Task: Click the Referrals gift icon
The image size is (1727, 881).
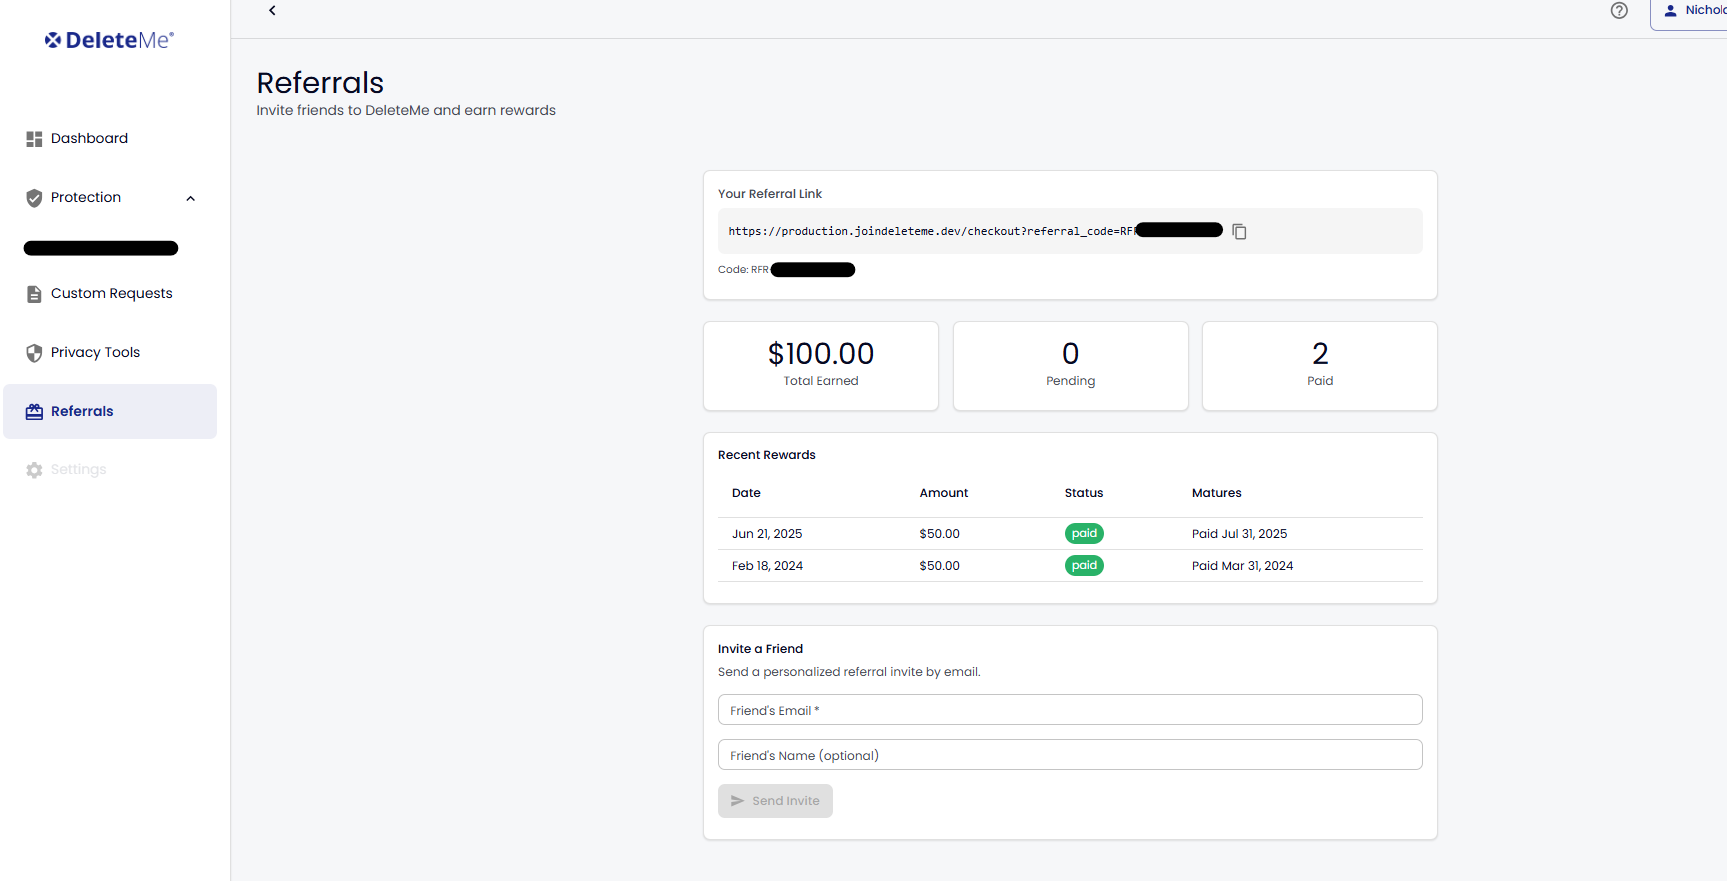Action: 34,412
